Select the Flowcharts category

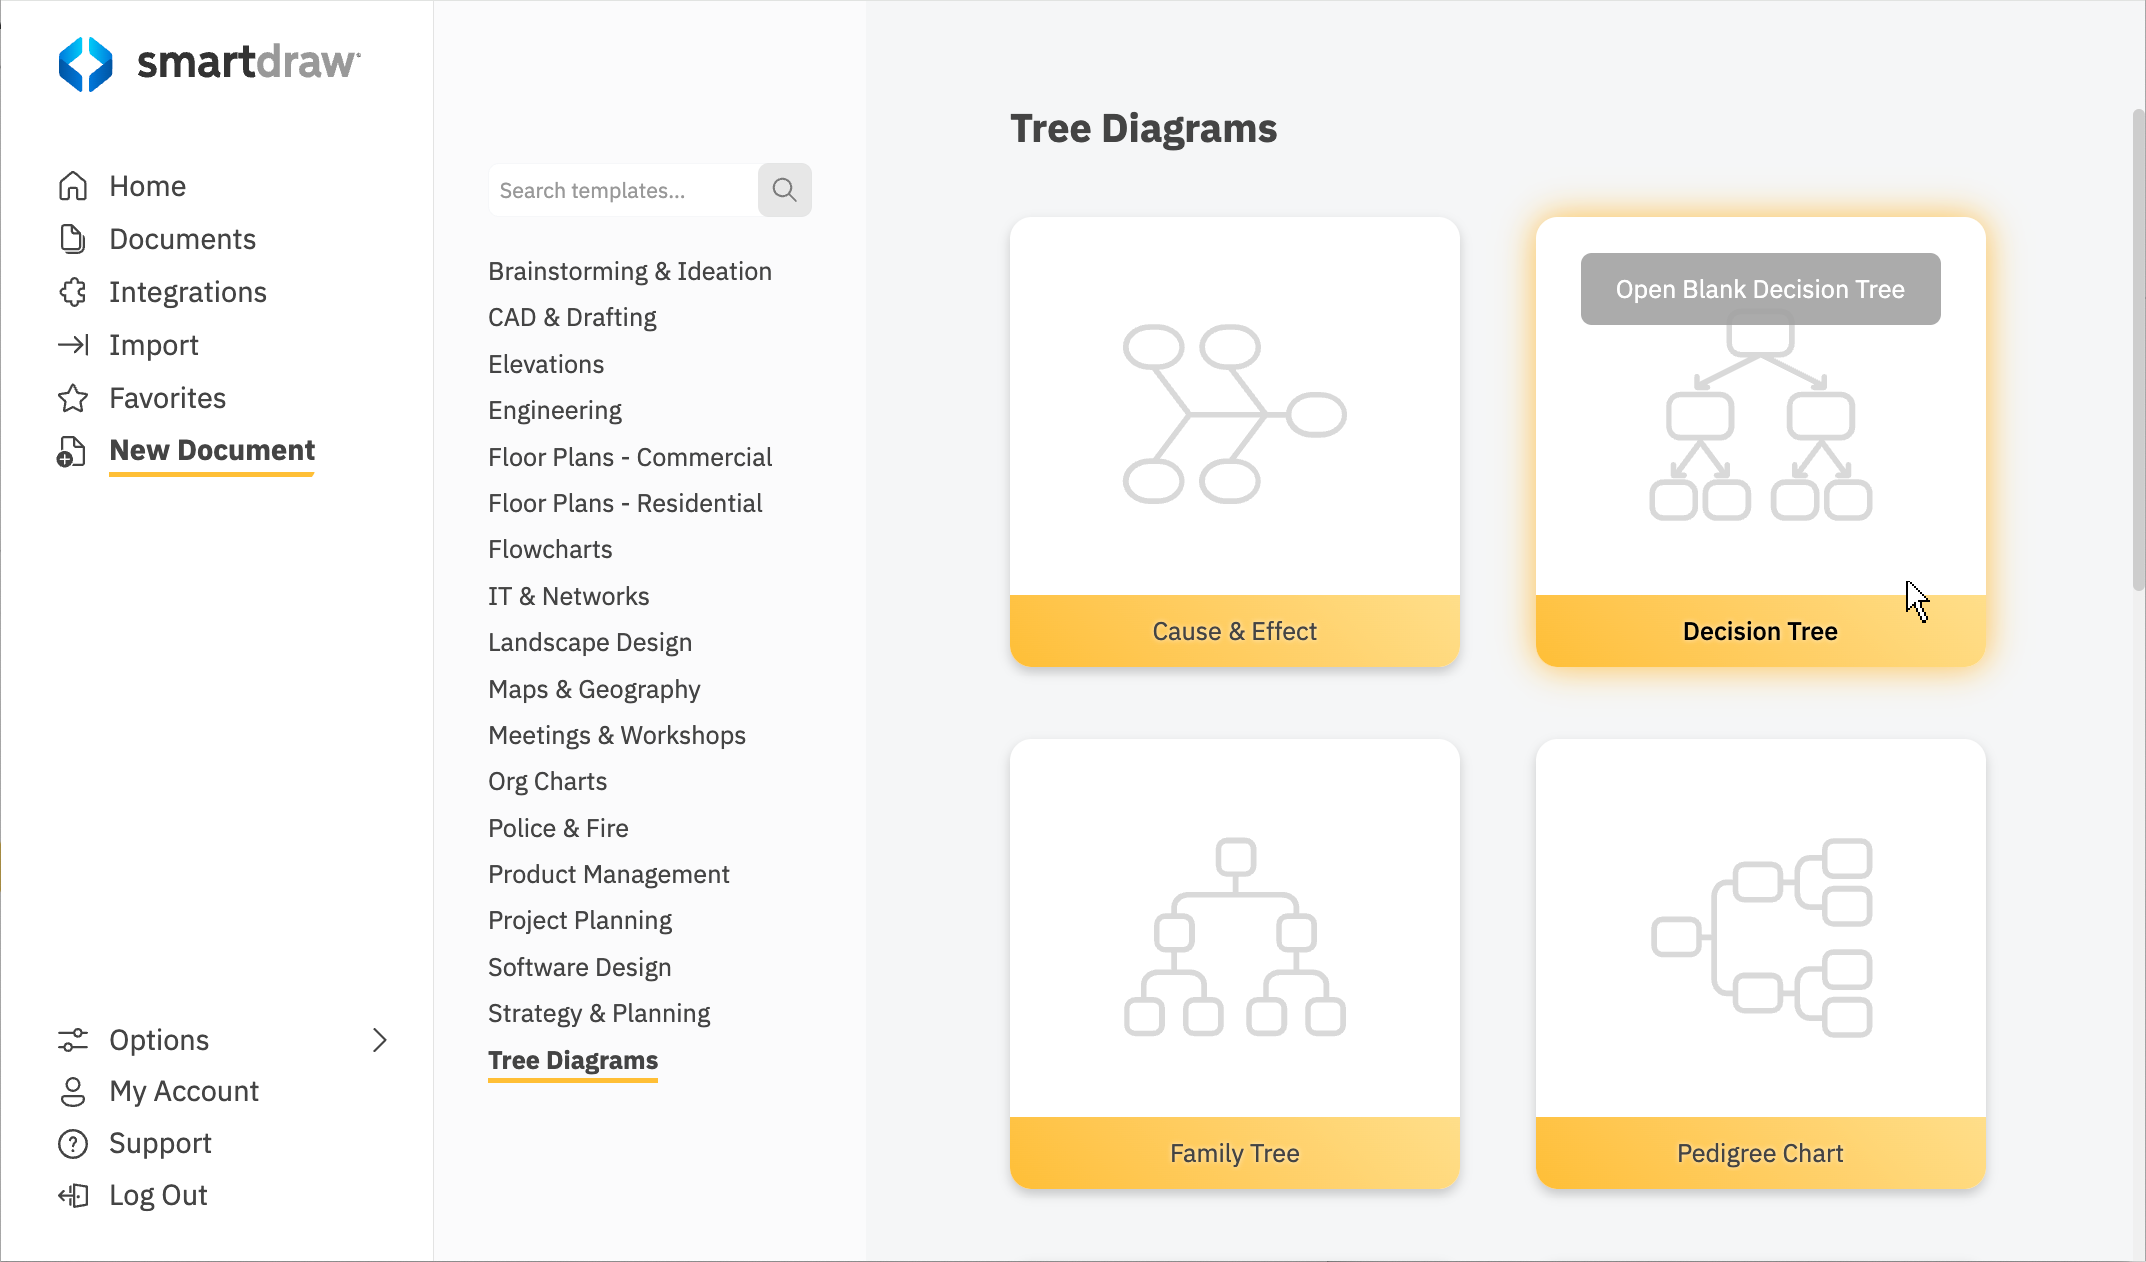point(549,549)
